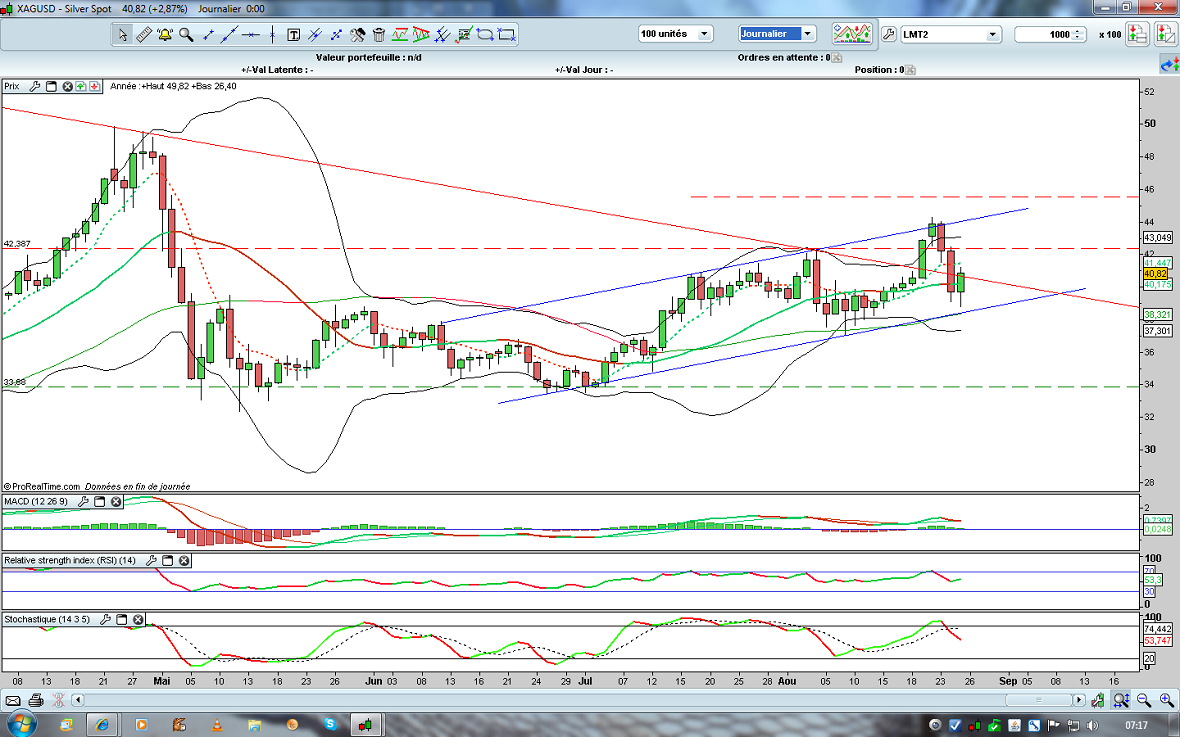The image size is (1180, 737).
Task: Toggle the MACD panel window icon
Action: [99, 501]
